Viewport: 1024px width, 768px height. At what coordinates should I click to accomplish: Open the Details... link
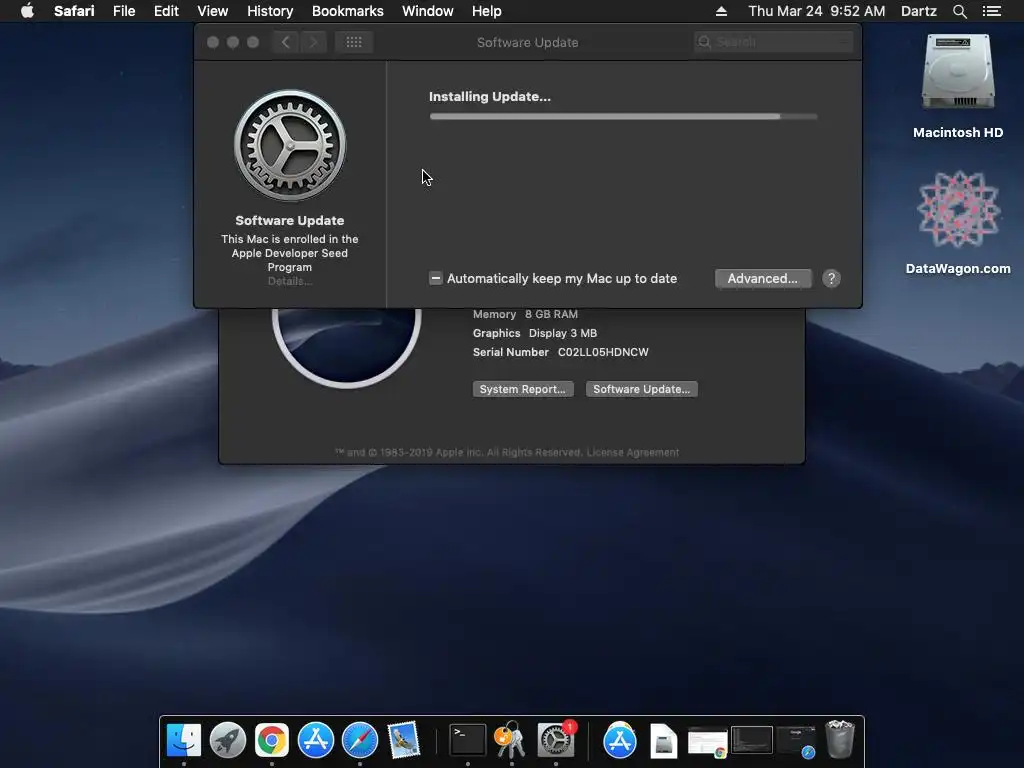(289, 281)
